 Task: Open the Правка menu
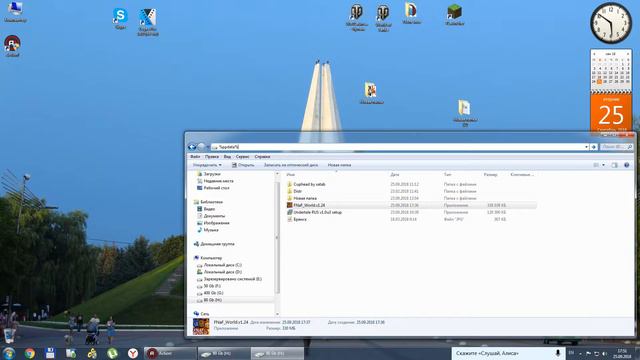[212, 157]
